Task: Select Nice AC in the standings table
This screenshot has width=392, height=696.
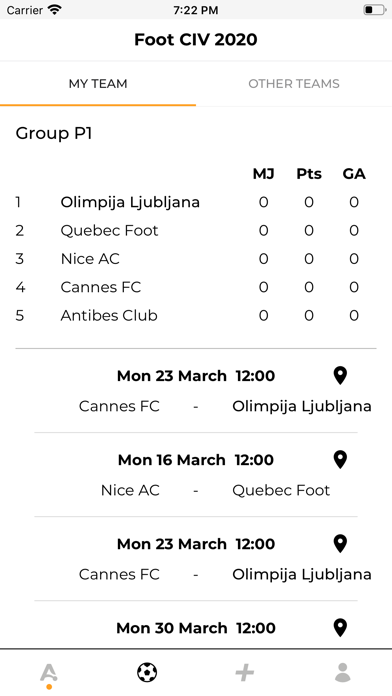Action: 196,259
